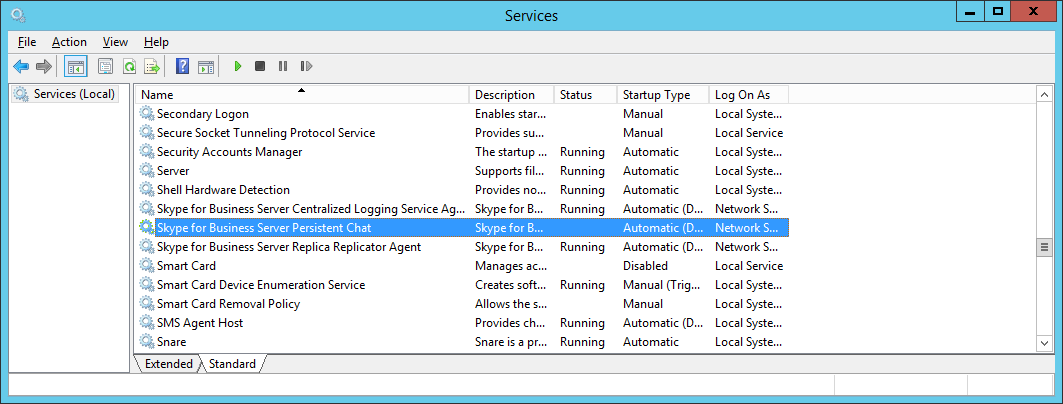Select the Smart Card Removal Policy service

228,304
